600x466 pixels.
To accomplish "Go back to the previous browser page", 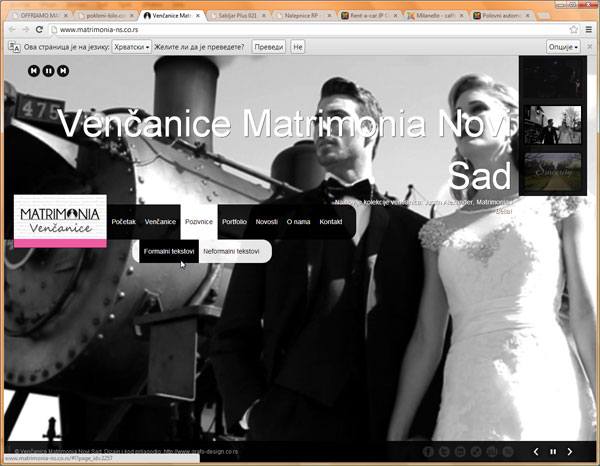I will (x=12, y=29).
